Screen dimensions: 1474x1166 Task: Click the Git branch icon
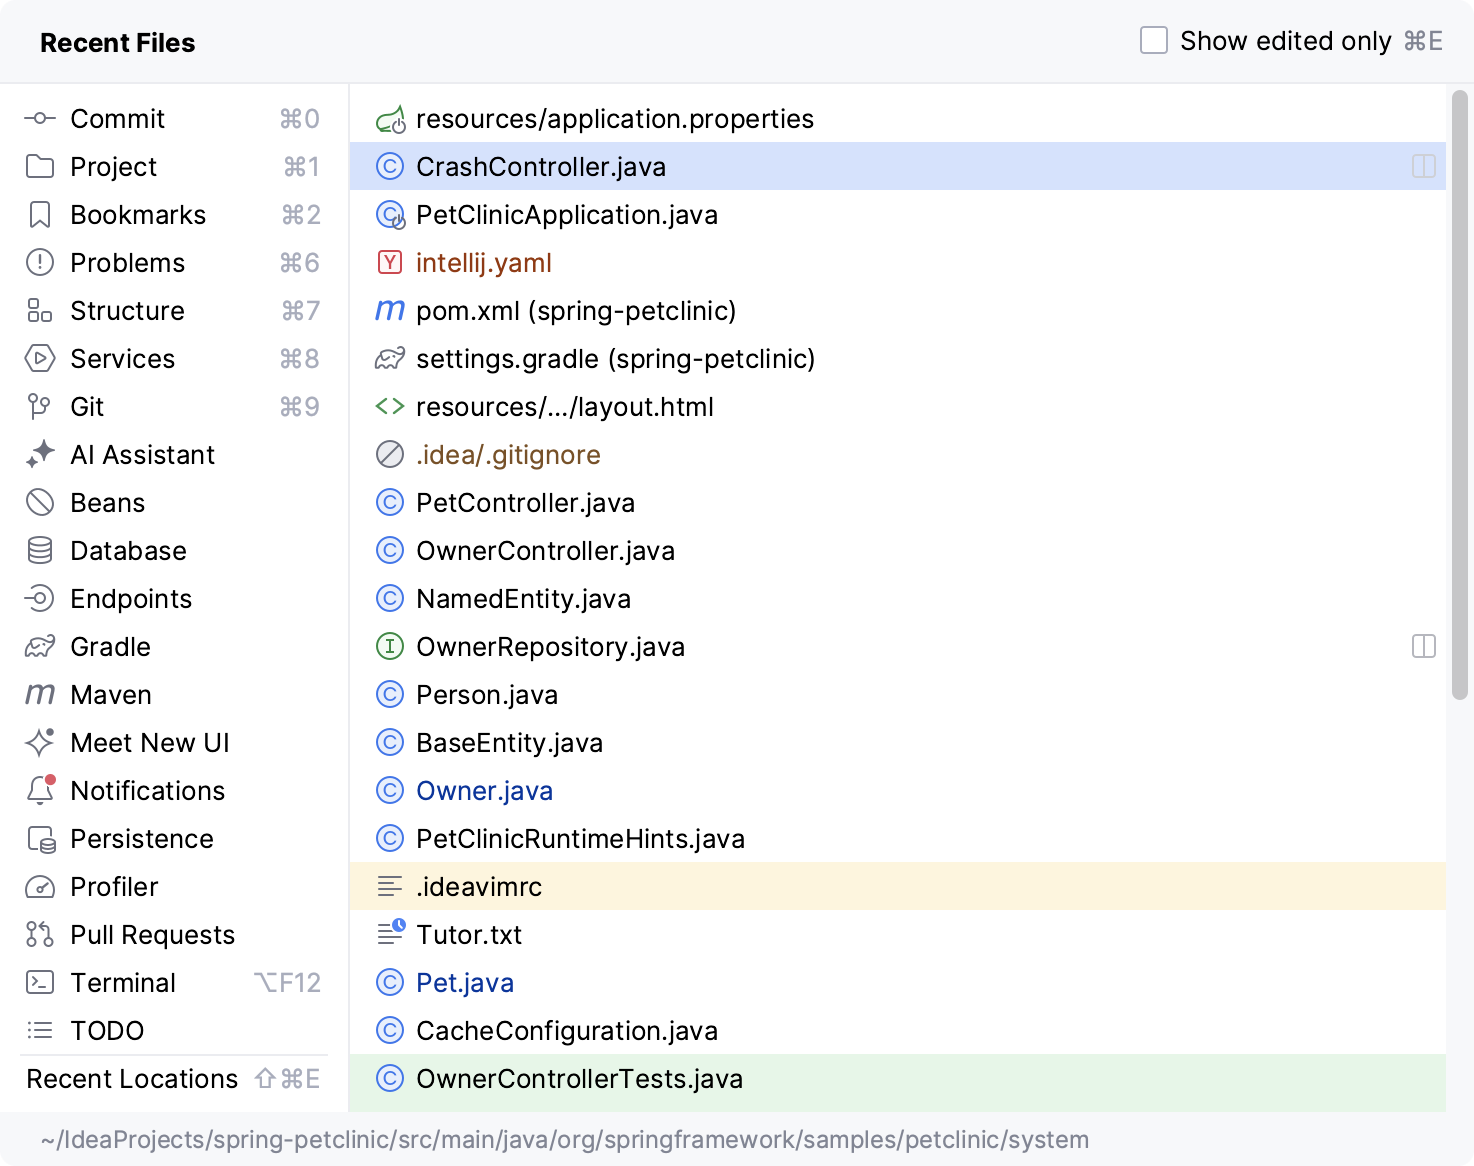point(39,407)
